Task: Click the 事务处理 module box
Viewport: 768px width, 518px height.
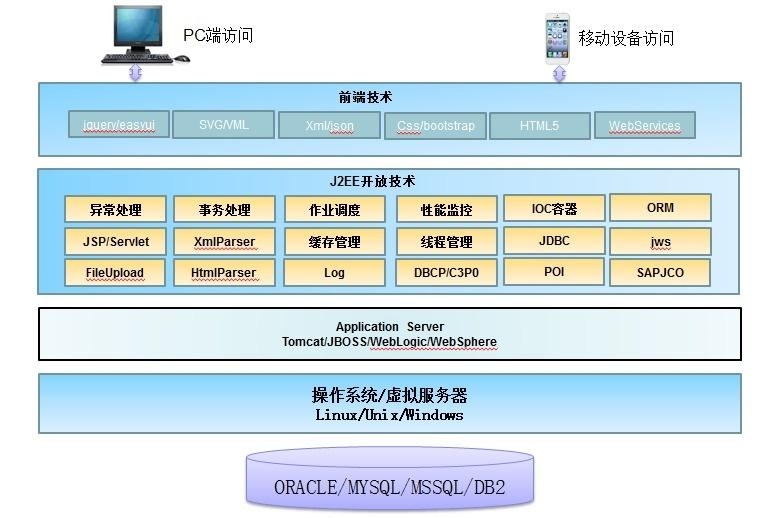Action: pos(224,210)
